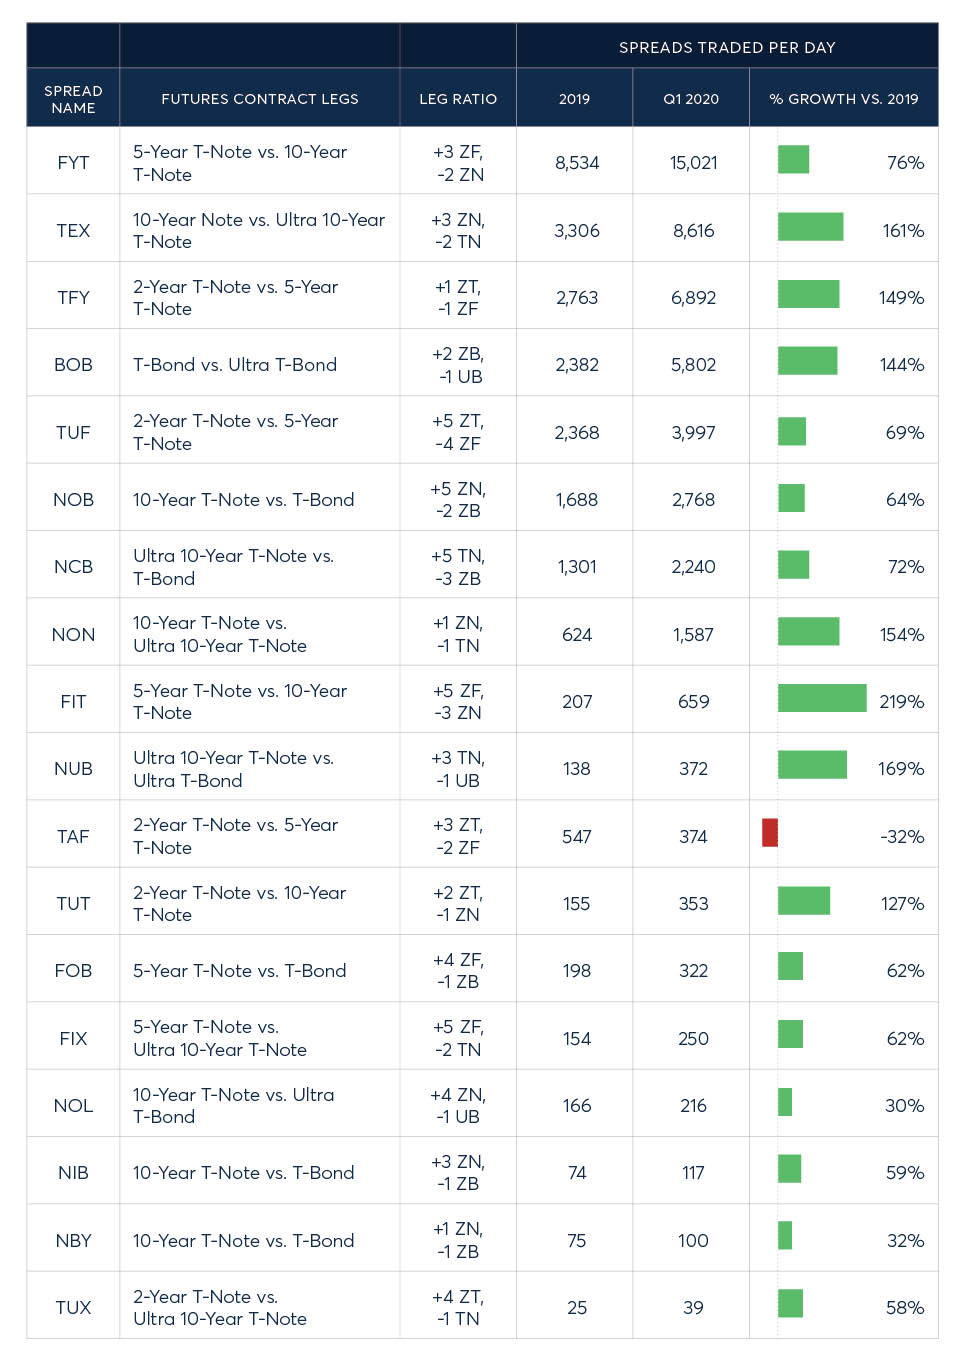Click the BOB spread name
This screenshot has height=1360, width=960.
coord(73,365)
